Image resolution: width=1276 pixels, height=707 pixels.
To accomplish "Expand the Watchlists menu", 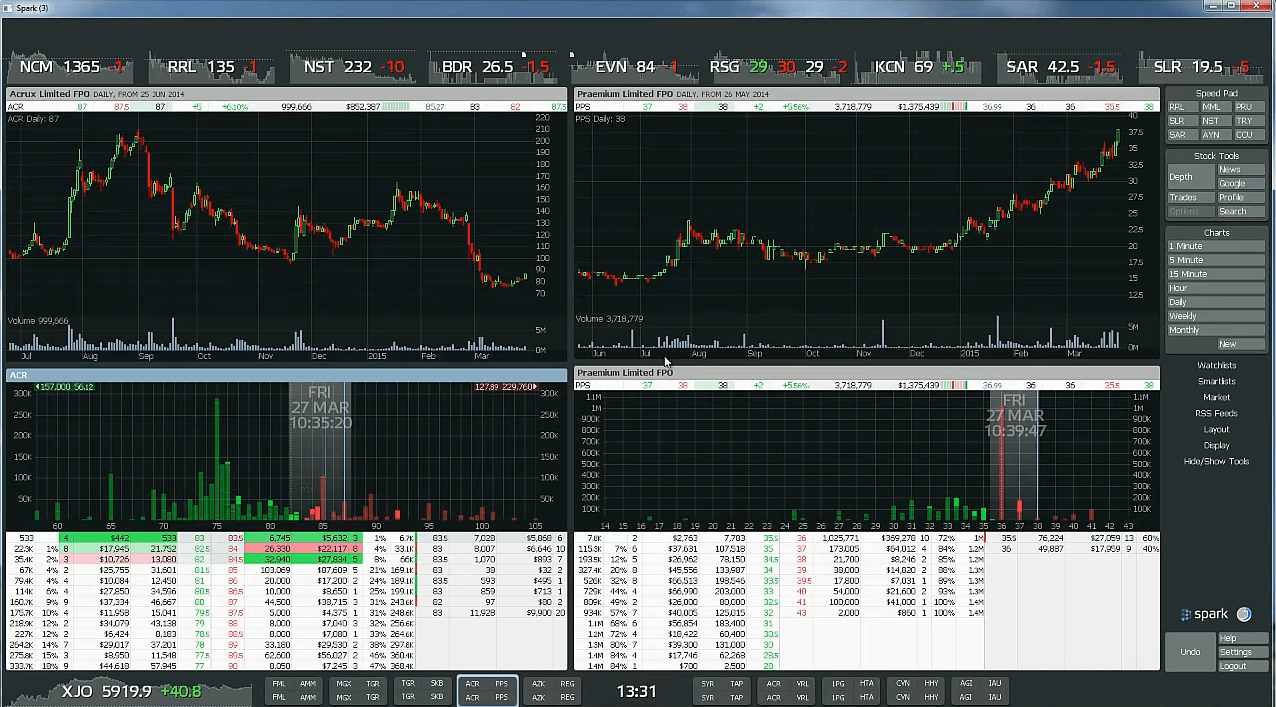I will (1216, 365).
